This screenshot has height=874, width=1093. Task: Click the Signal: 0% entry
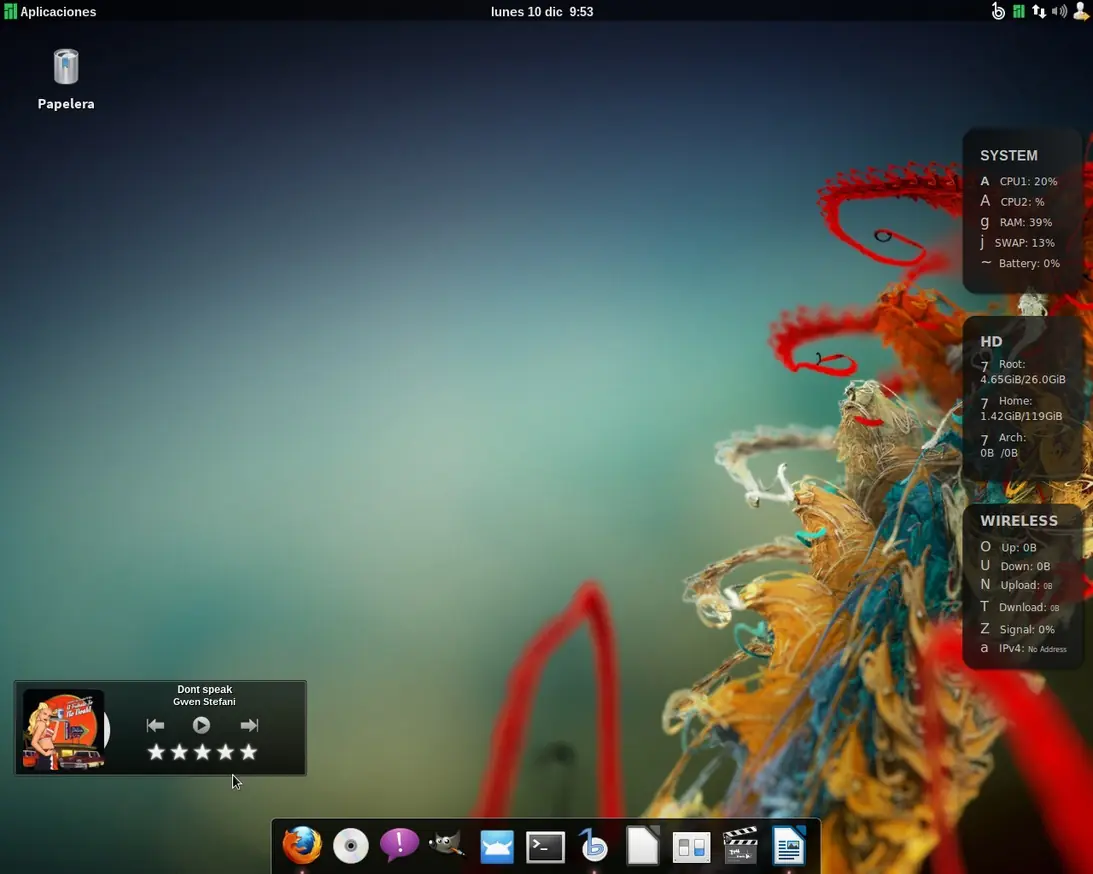point(1018,629)
